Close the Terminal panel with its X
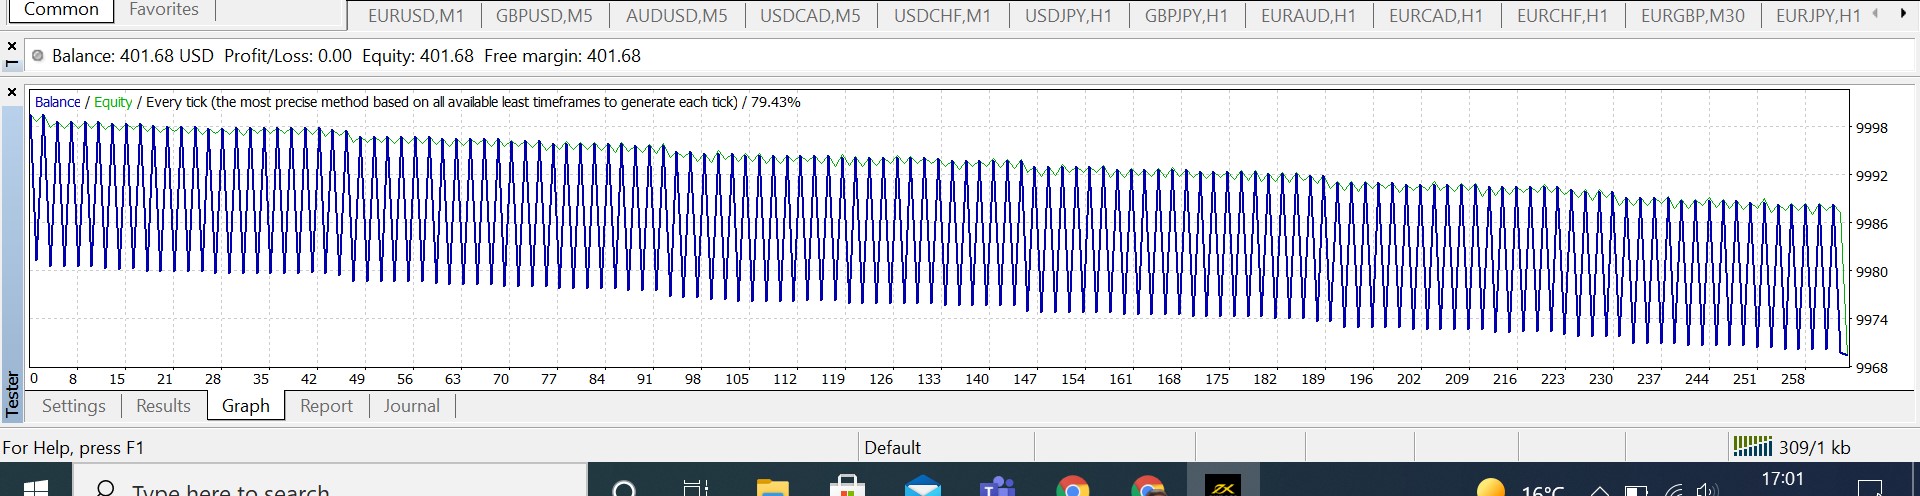 click(12, 46)
